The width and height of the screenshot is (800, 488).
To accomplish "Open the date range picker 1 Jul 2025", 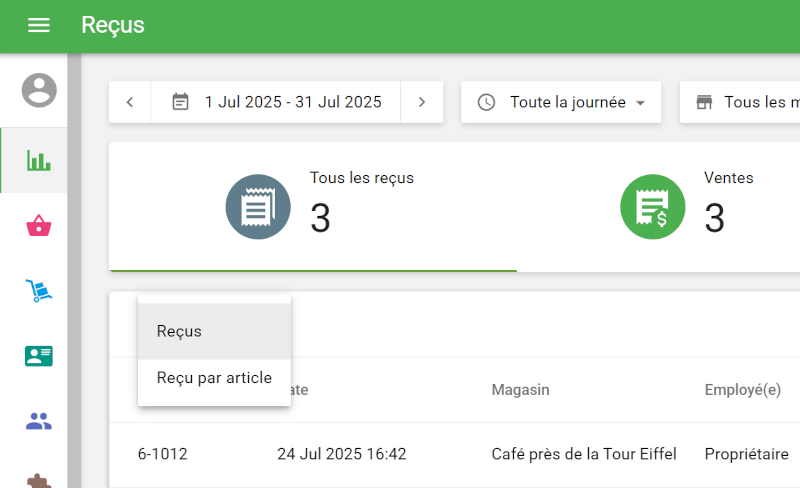I will click(x=276, y=102).
